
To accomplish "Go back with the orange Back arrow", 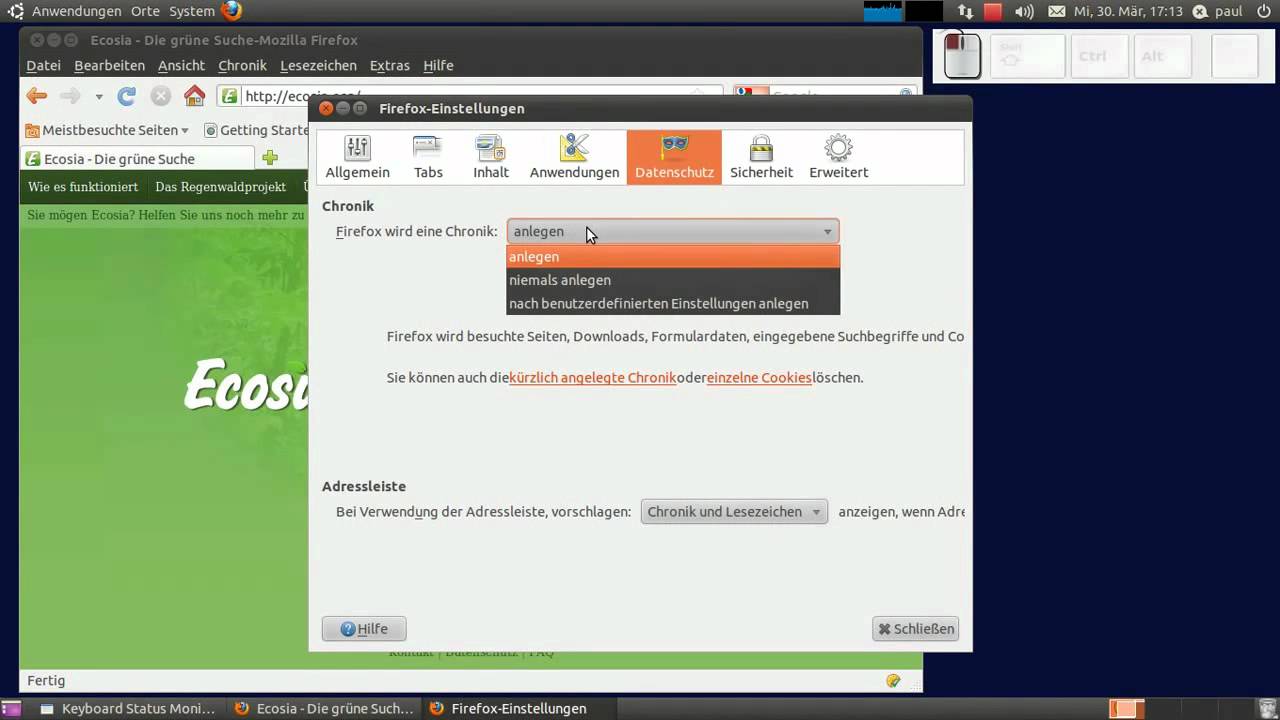I will pos(37,96).
